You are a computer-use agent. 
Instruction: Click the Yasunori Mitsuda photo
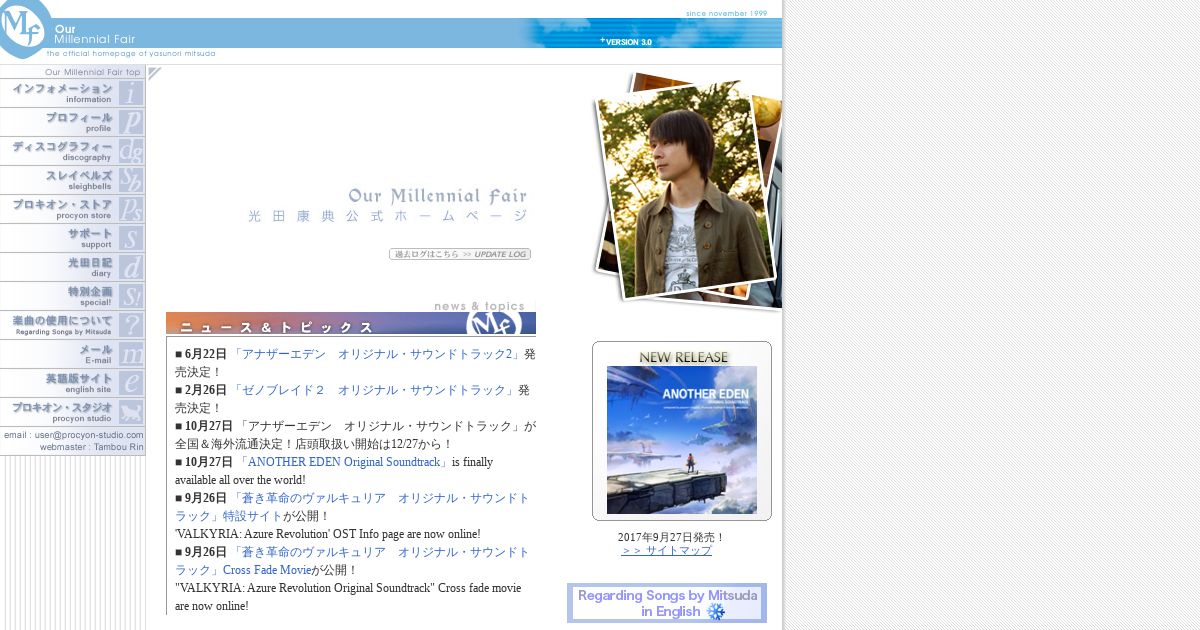tap(685, 192)
